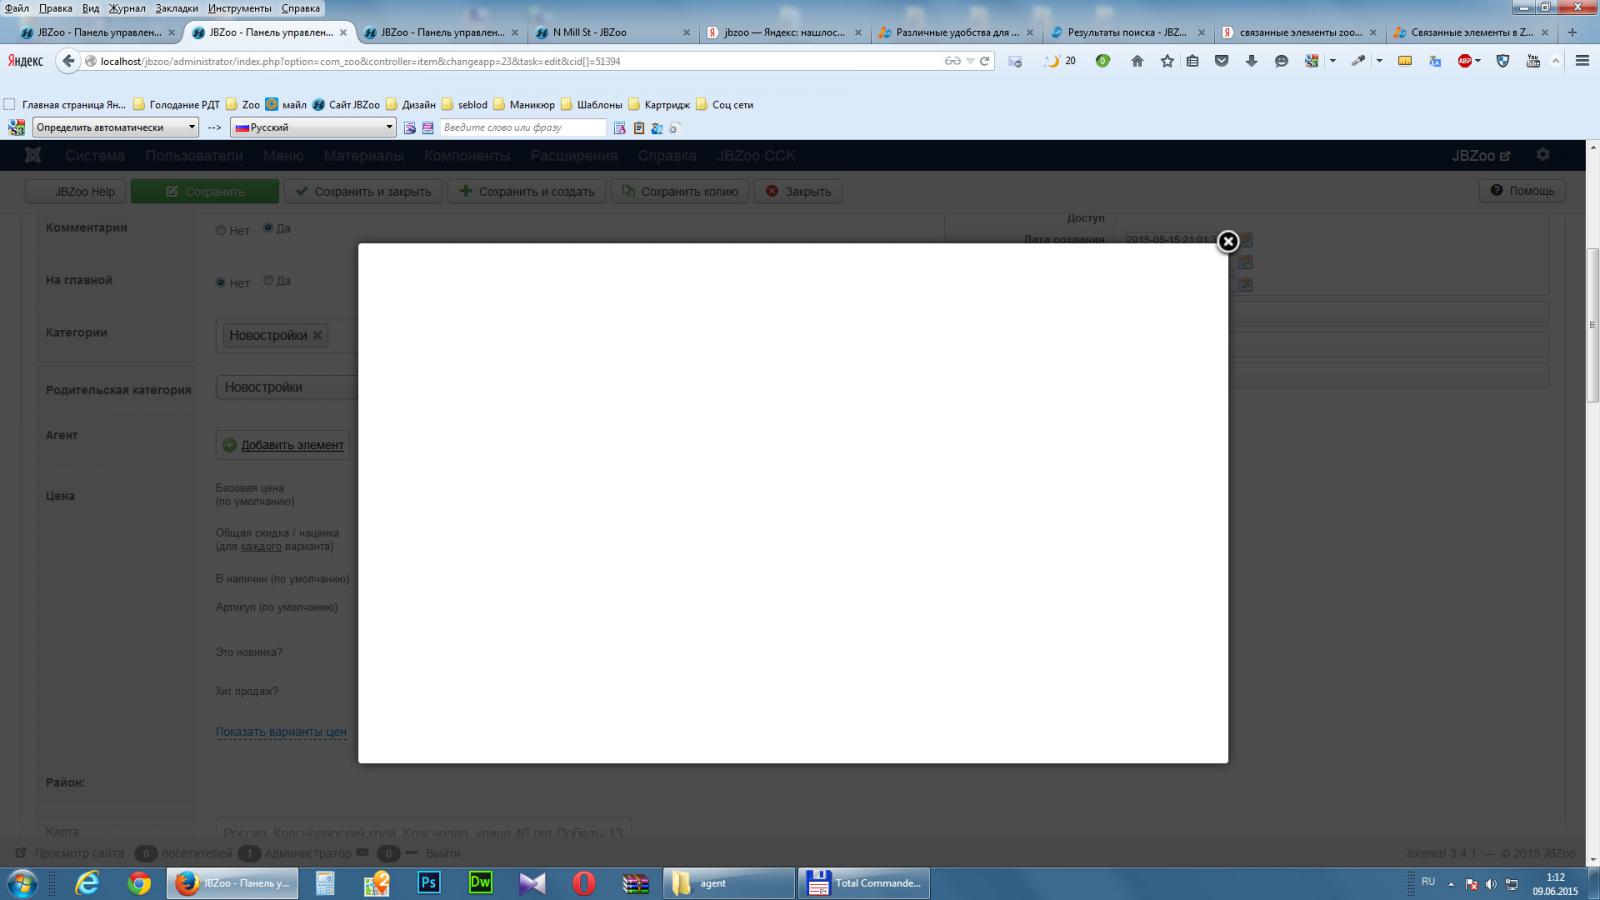The width and height of the screenshot is (1600, 900).
Task: Open the Русский target language dropdown
Action: 314,127
